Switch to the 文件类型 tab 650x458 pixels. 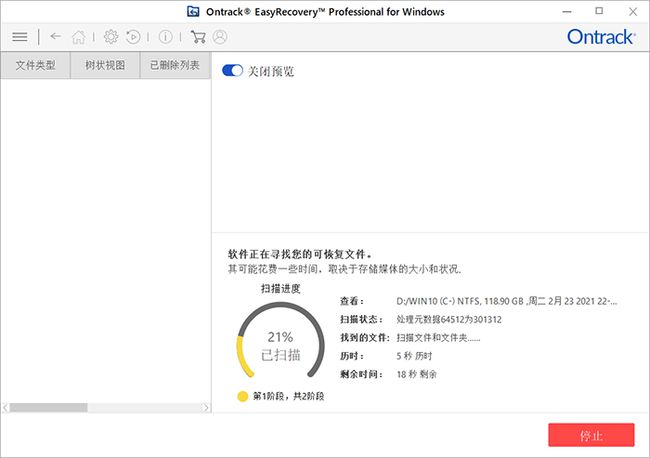pyautogui.click(x=35, y=65)
